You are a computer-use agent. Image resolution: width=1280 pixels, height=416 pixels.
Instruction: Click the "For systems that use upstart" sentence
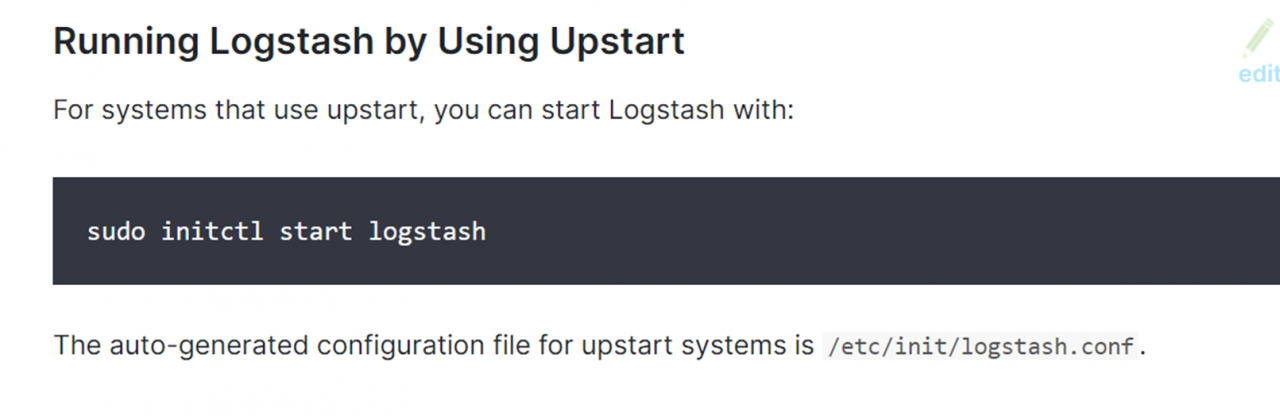423,109
